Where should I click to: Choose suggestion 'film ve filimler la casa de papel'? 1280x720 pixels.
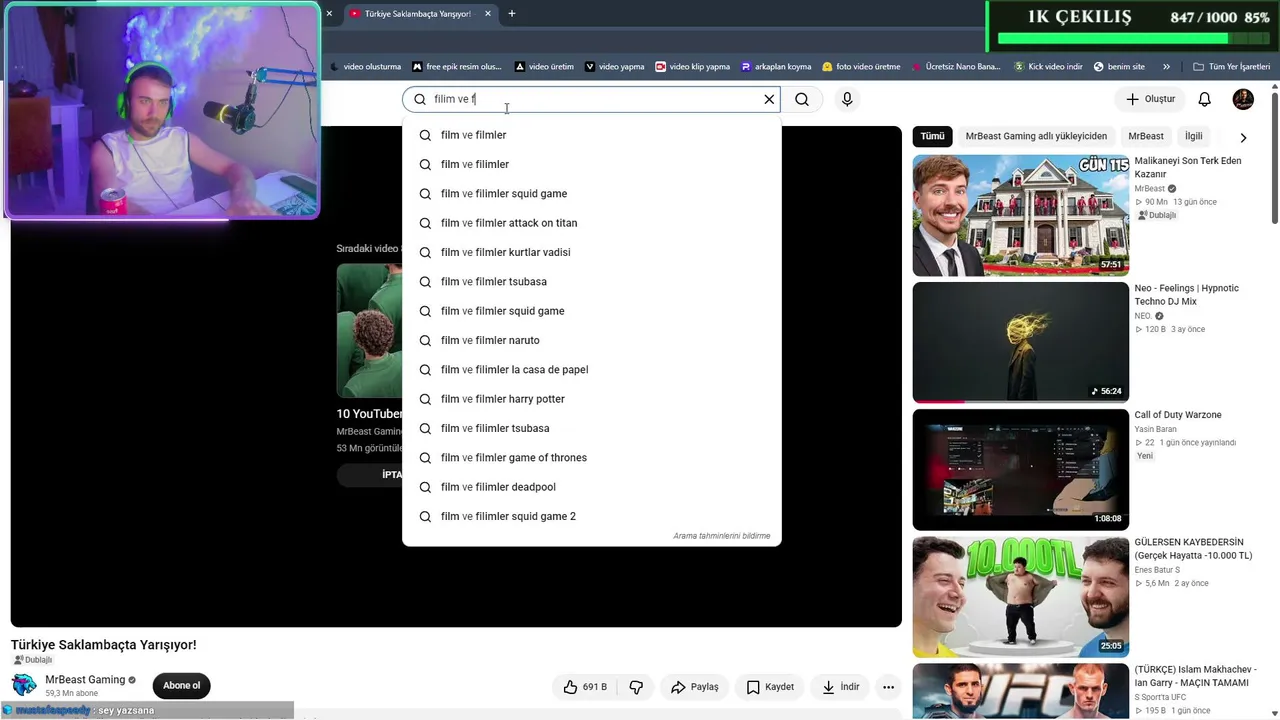pyautogui.click(x=591, y=370)
